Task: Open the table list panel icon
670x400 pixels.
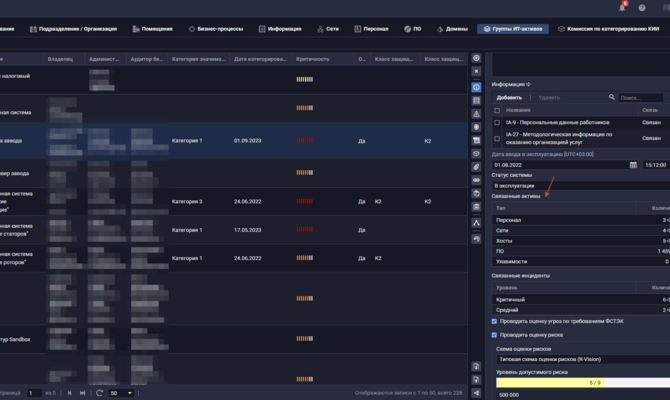Action: (x=476, y=101)
